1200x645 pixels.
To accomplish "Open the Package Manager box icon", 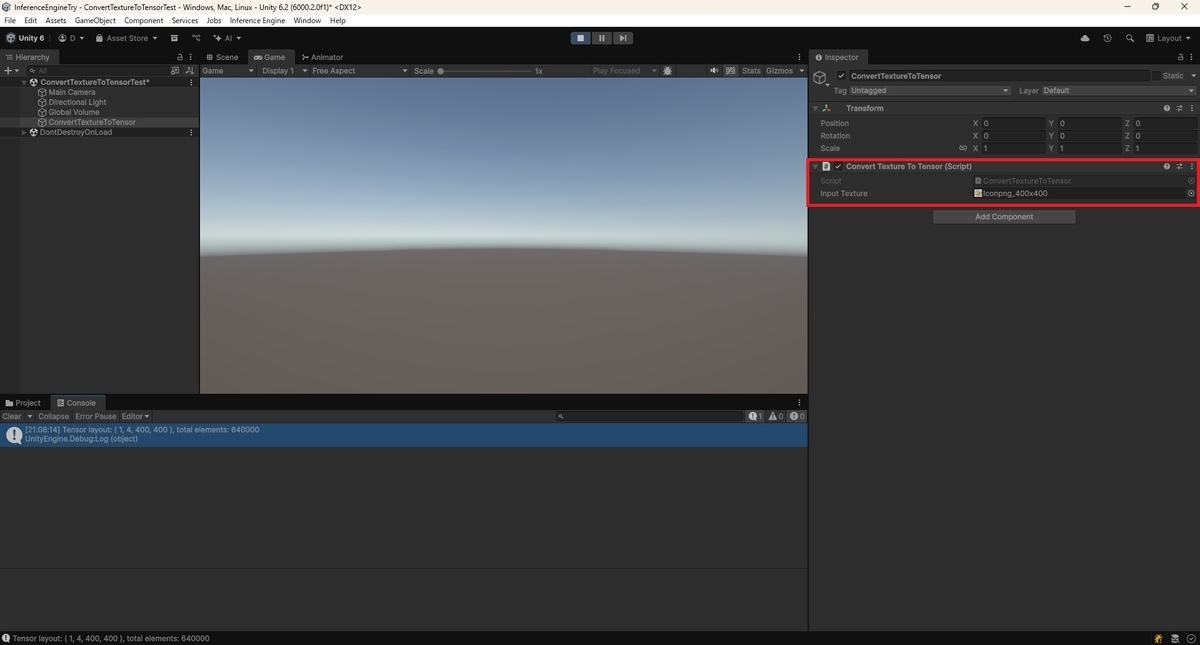I will coord(174,38).
